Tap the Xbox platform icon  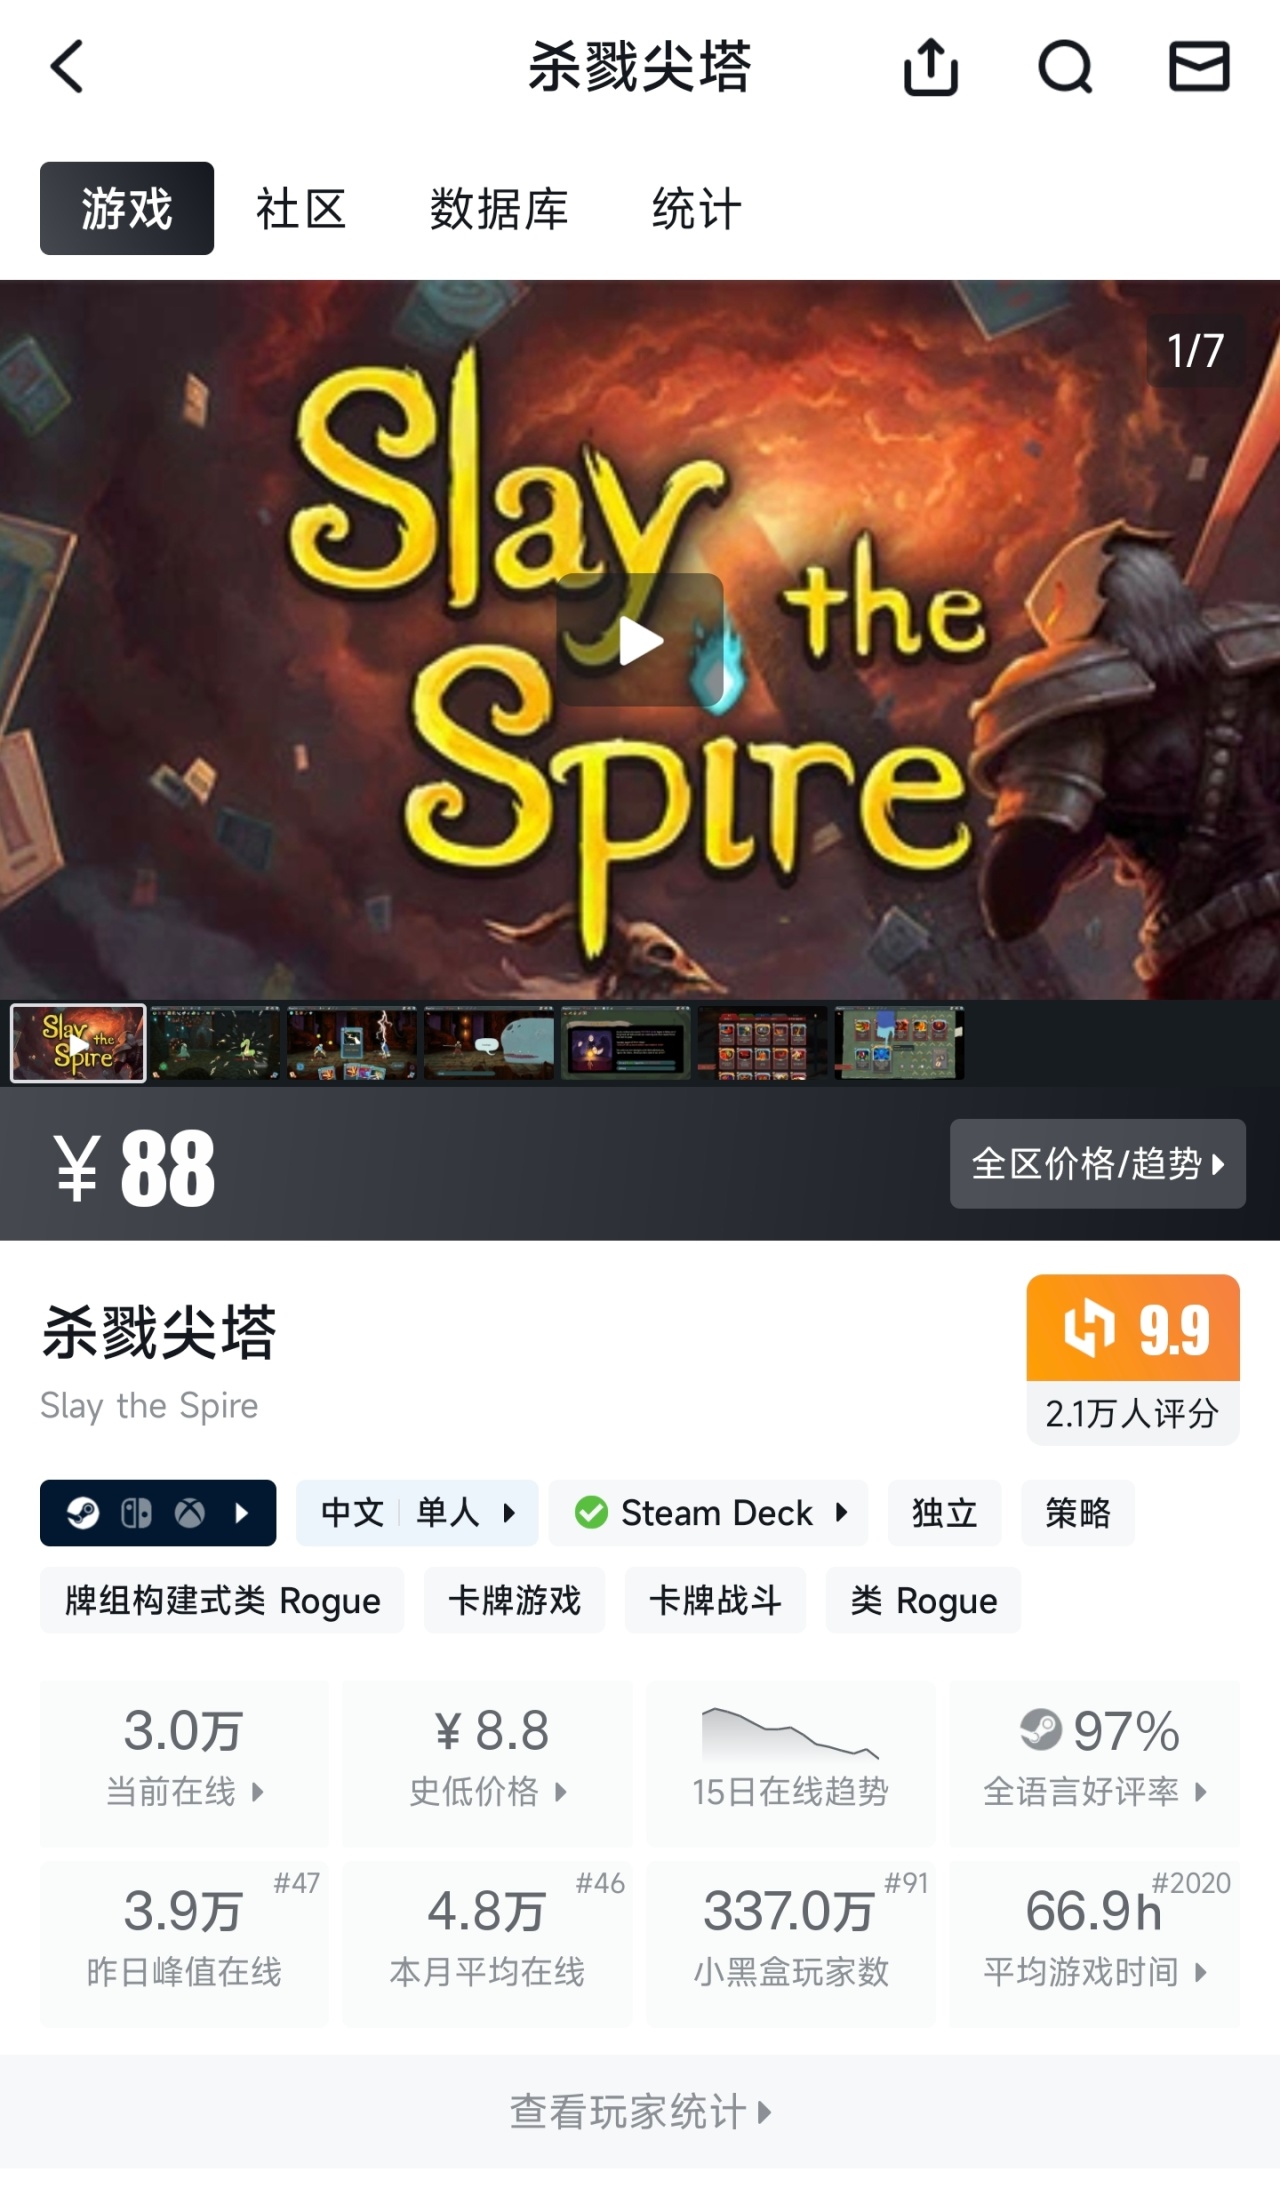pyautogui.click(x=190, y=1513)
